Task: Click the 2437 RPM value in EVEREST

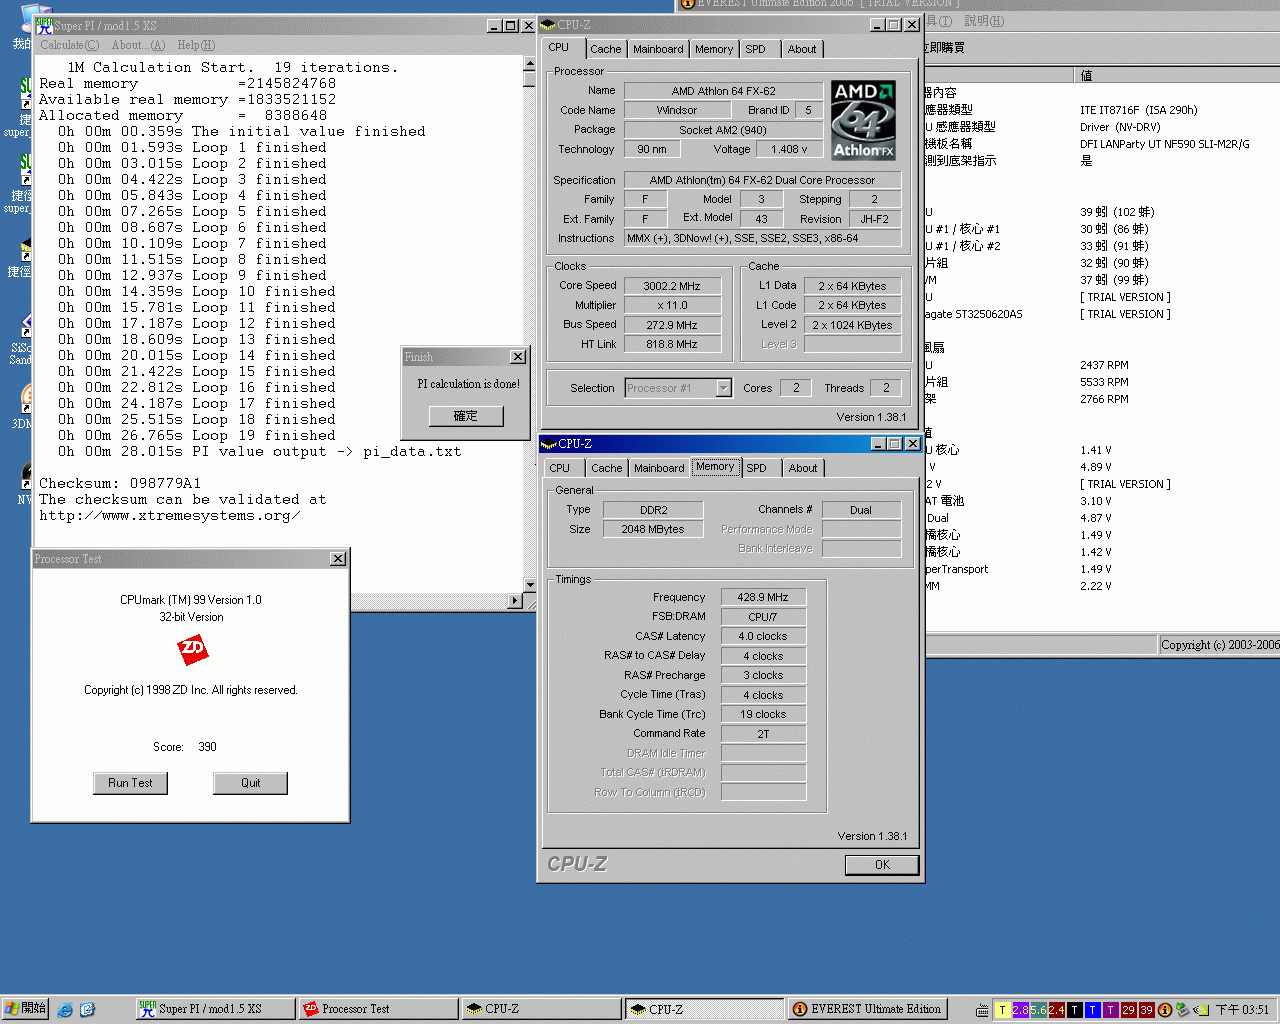Action: click(1104, 365)
